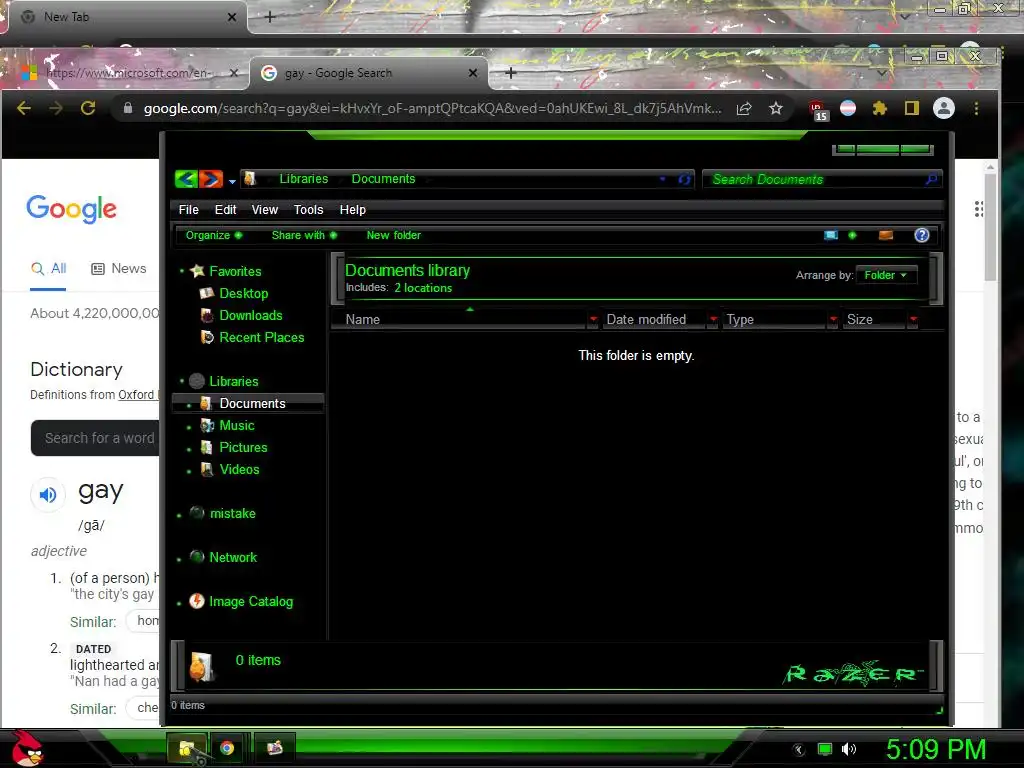The width and height of the screenshot is (1024, 768).
Task: Sort by Type column header
Action: (x=774, y=319)
